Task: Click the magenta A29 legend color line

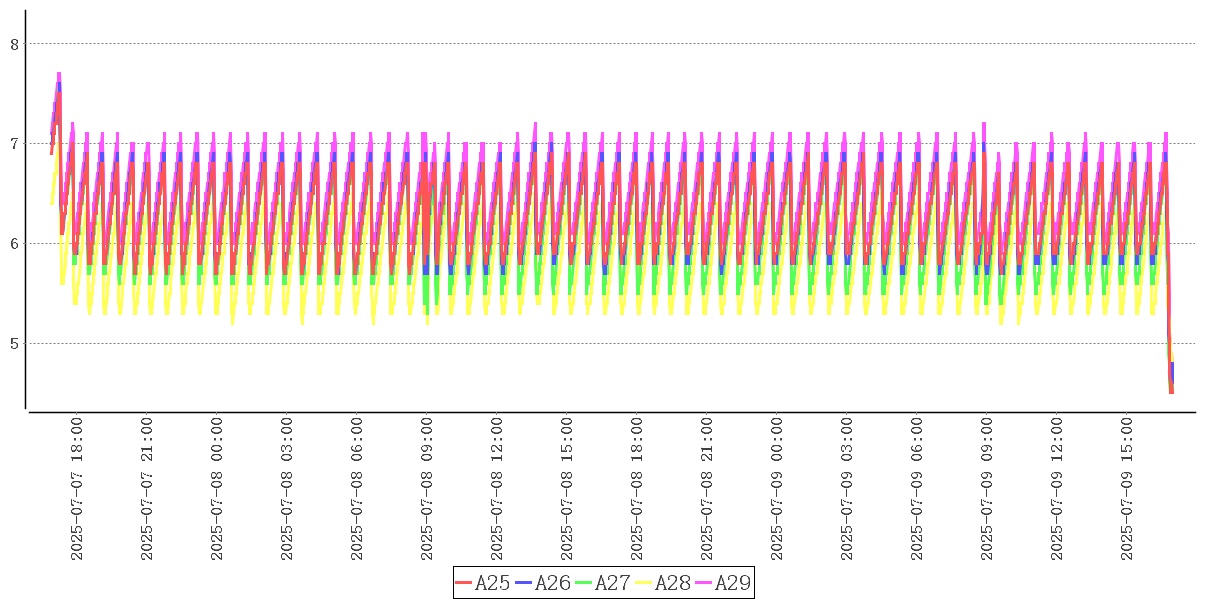Action: (x=703, y=583)
